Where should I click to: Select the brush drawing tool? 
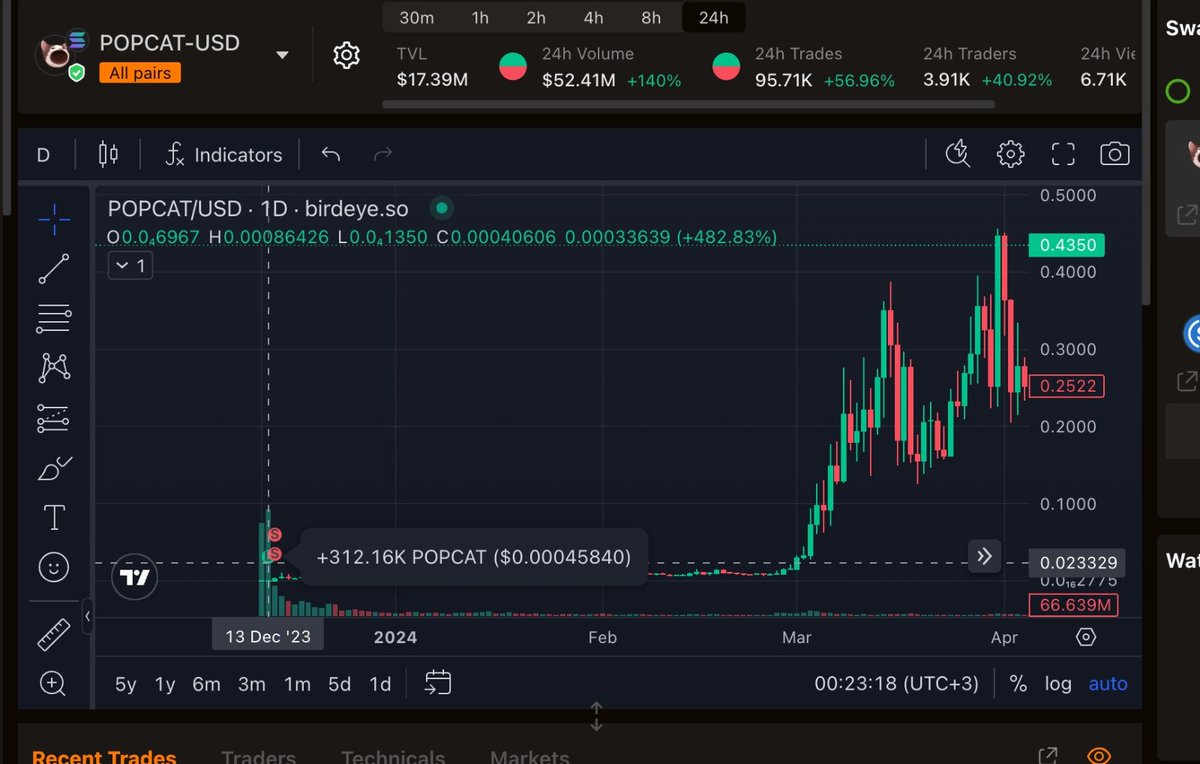(54, 468)
